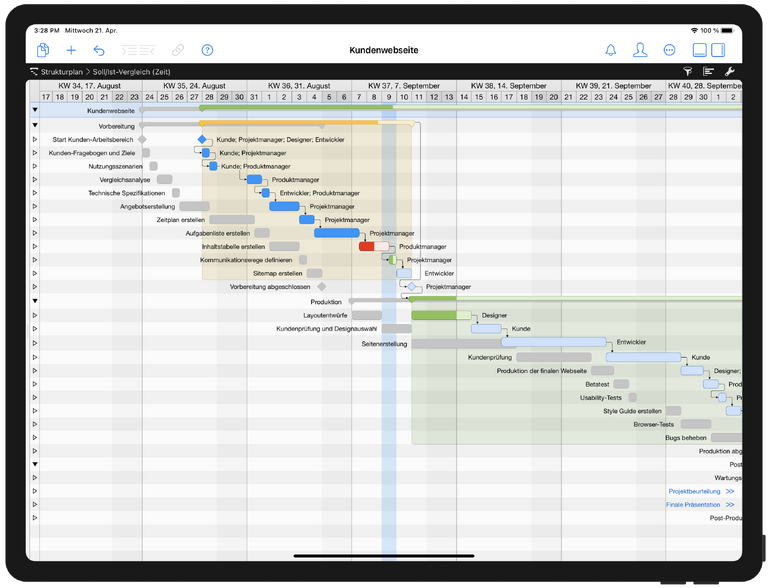Image resolution: width=768 pixels, height=588 pixels.
Task: Tap the plus add icon
Action: pyautogui.click(x=71, y=50)
